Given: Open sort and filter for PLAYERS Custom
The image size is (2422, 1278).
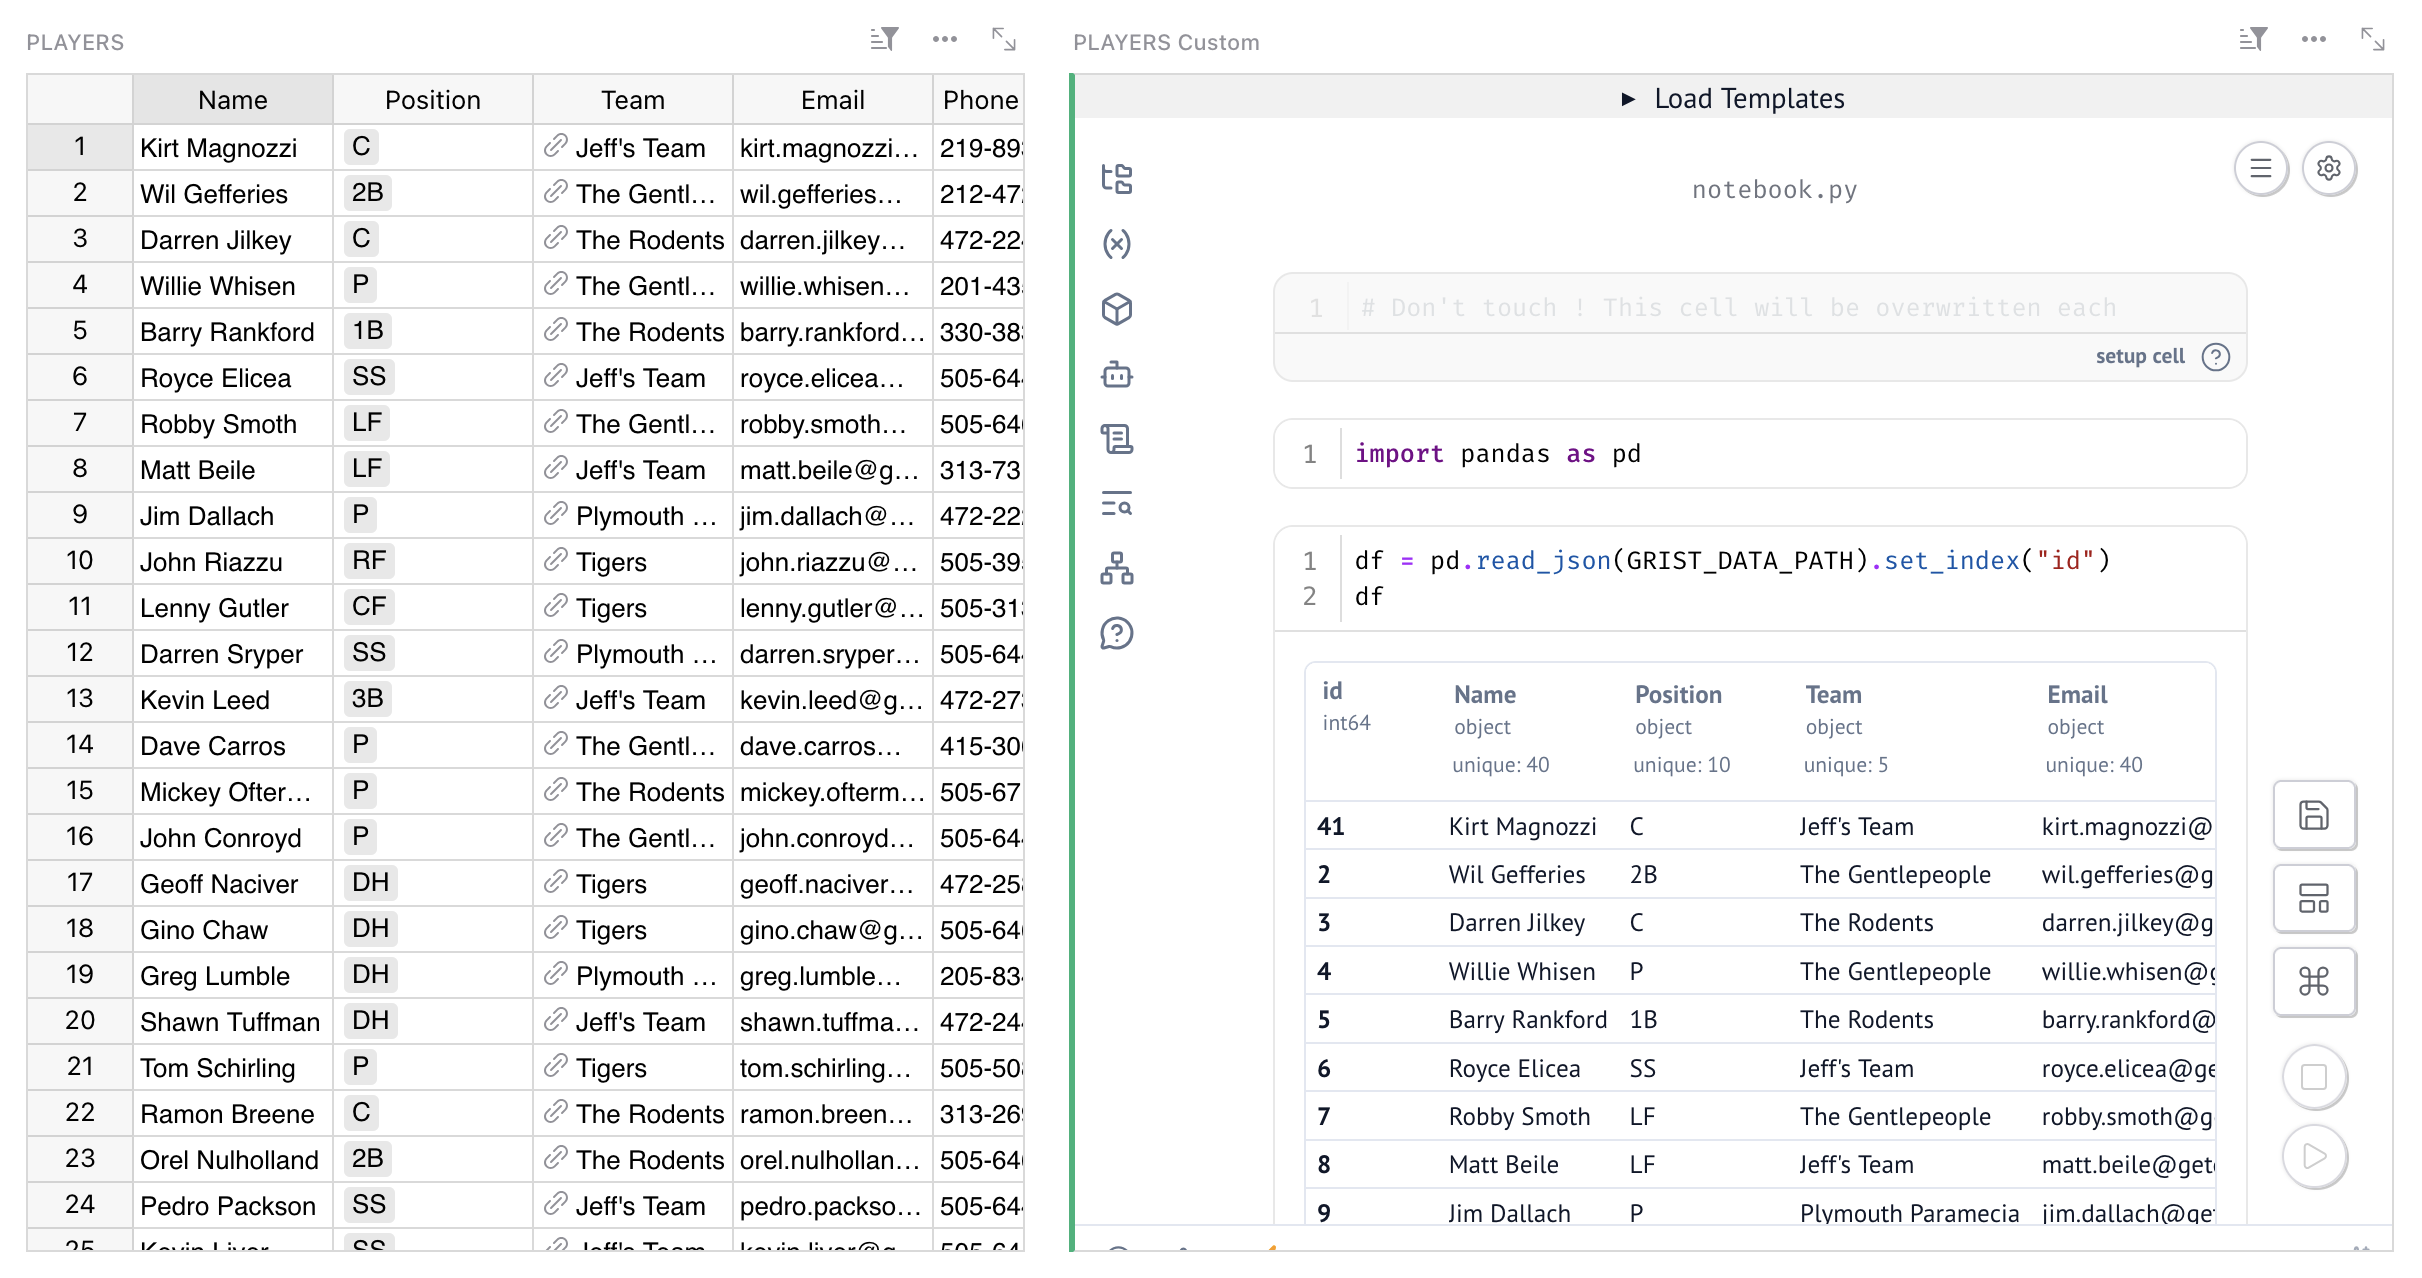Looking at the screenshot, I should click(2252, 39).
